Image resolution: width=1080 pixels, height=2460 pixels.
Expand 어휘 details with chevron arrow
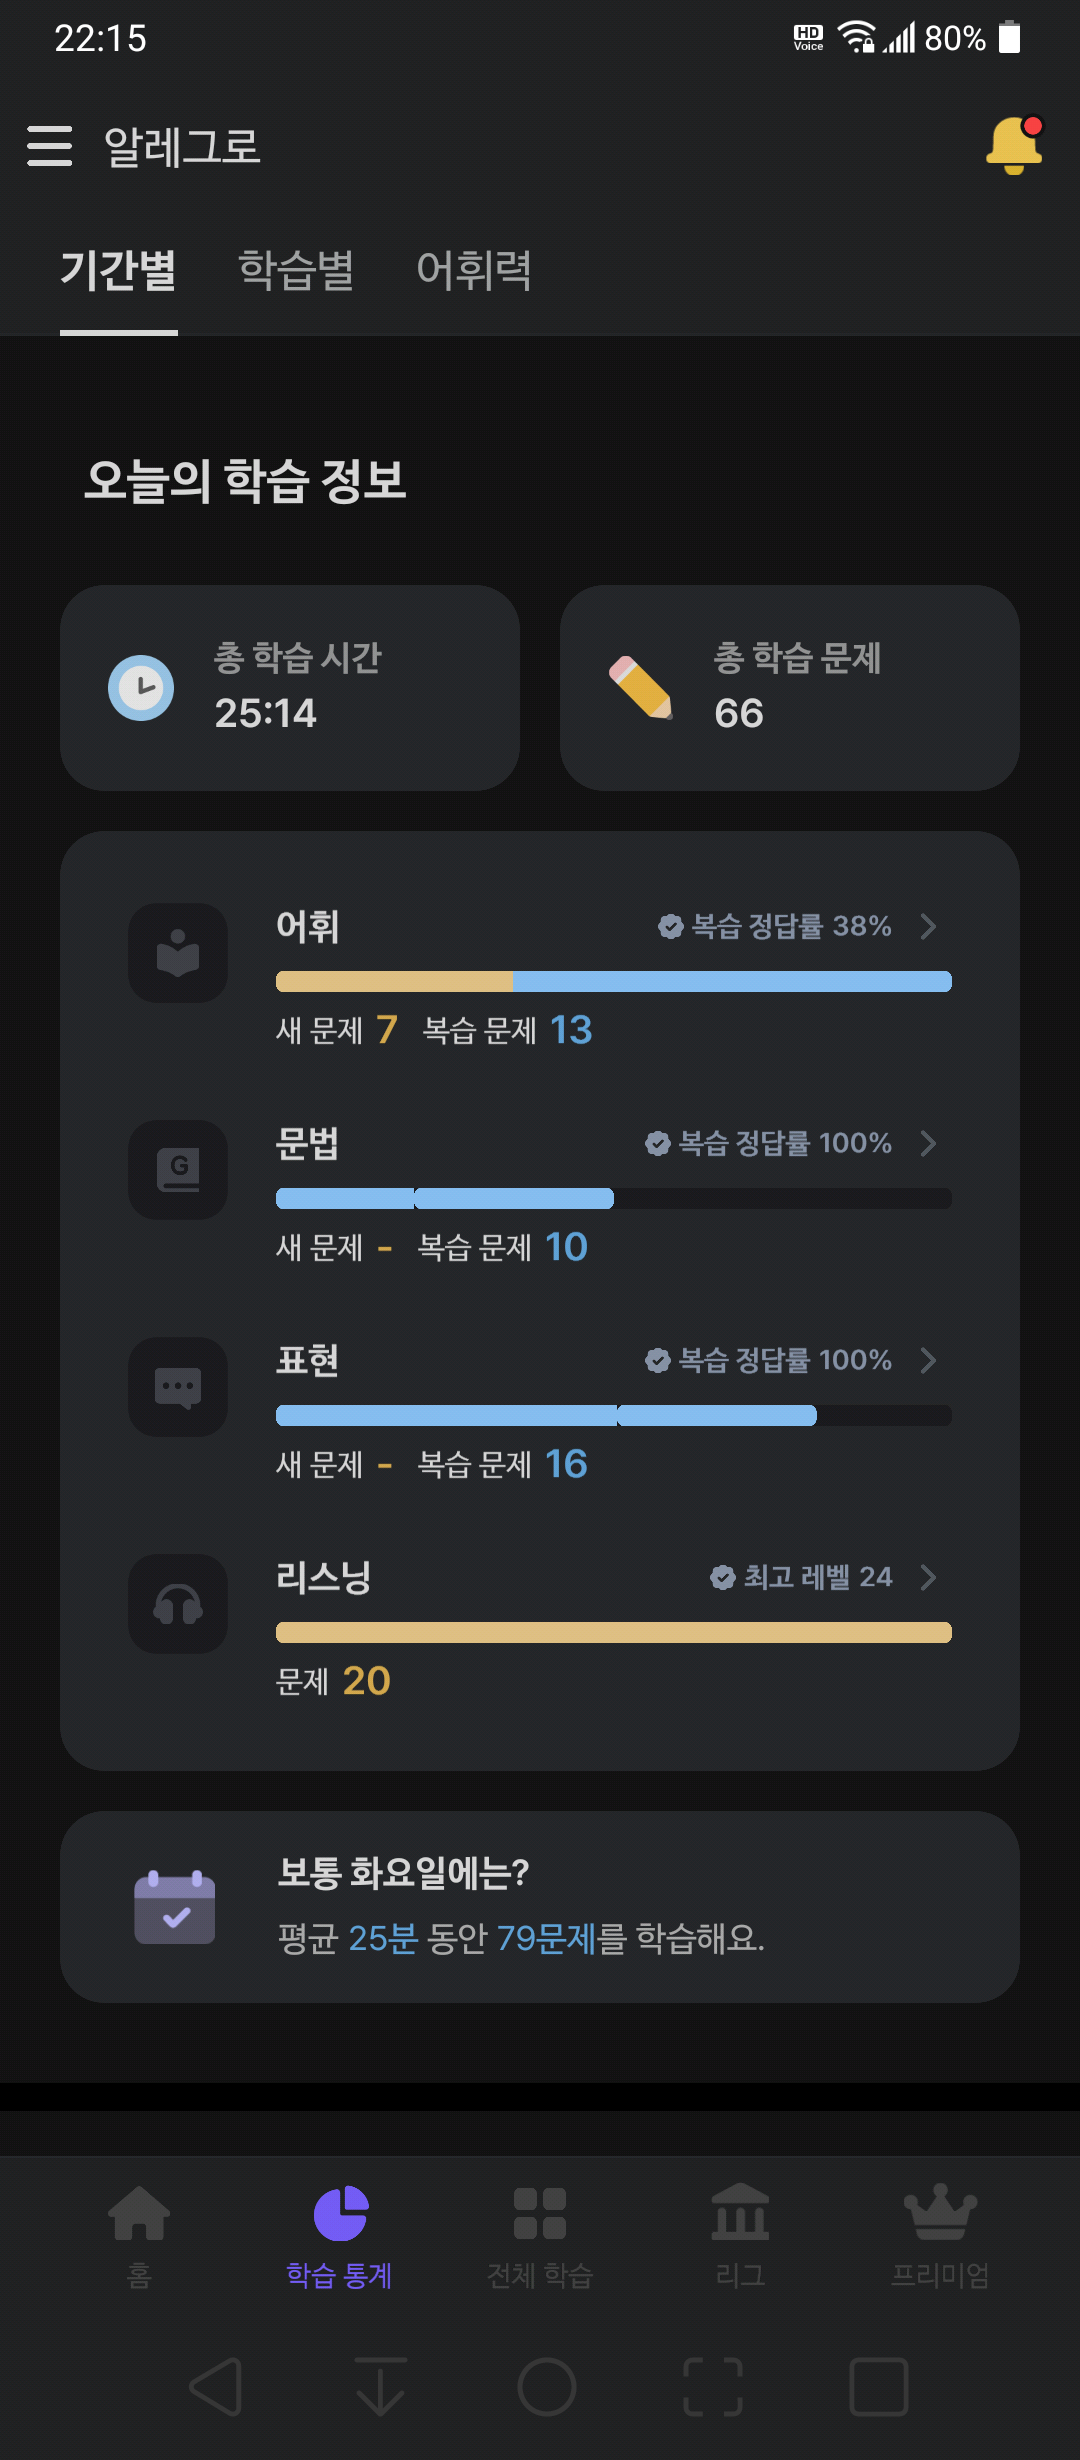tap(928, 926)
